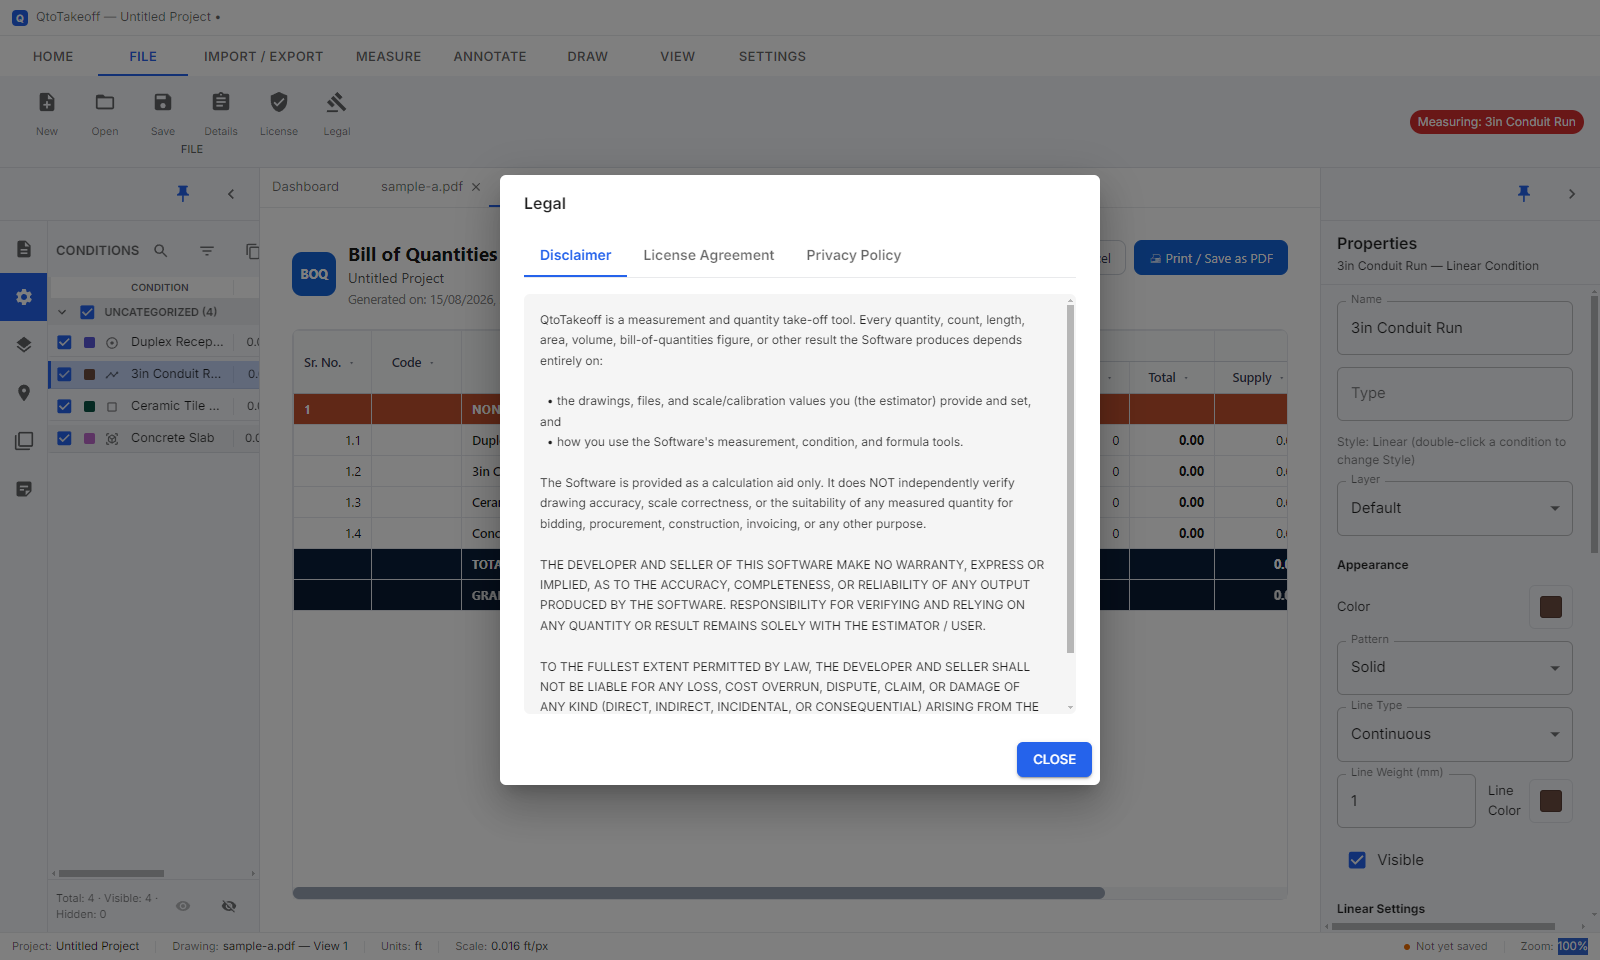Switch to the Dashboard document tab
Screen dimensions: 1600x960
click(306, 187)
